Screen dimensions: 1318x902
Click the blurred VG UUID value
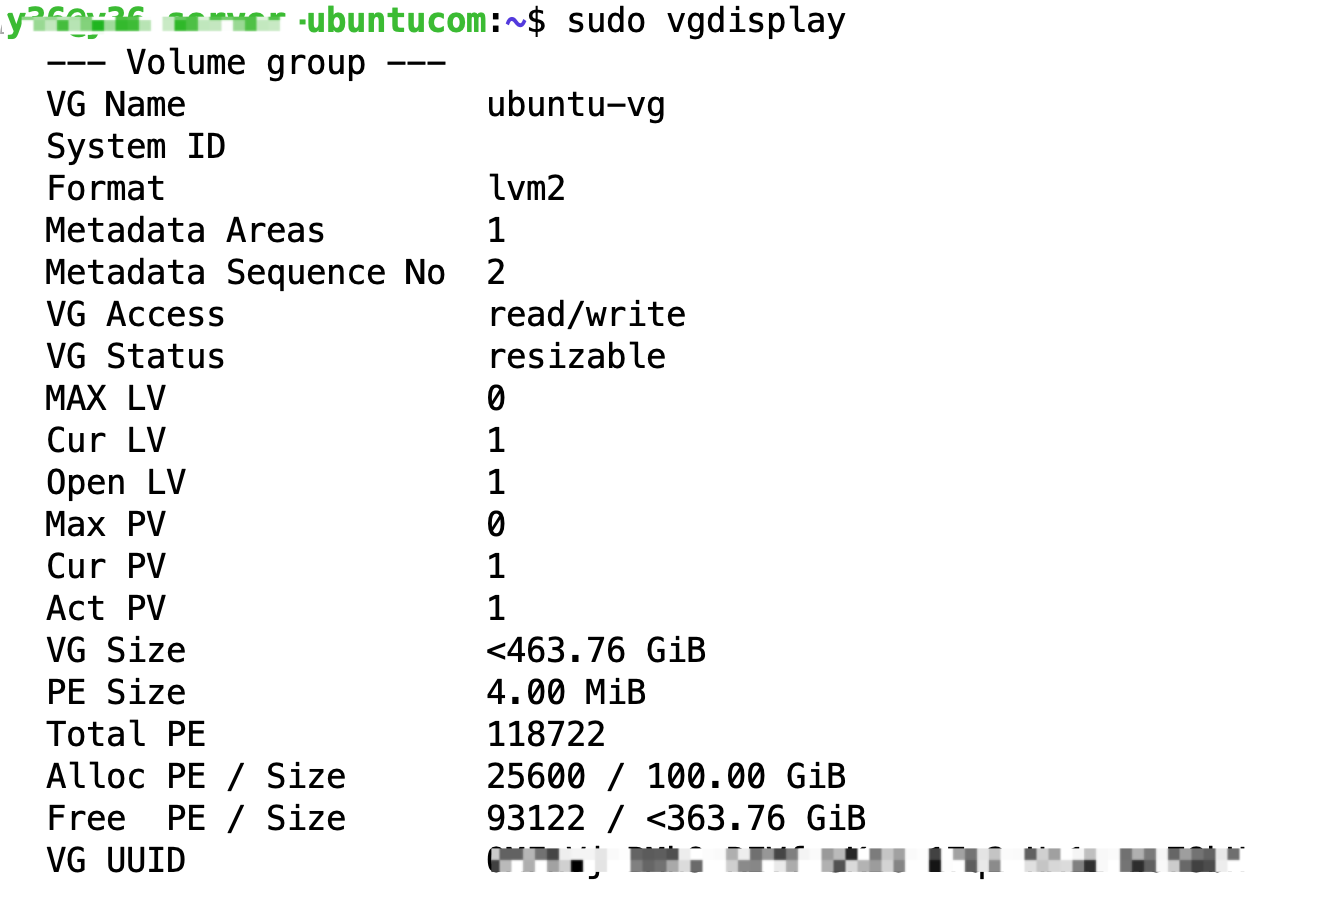click(x=866, y=860)
